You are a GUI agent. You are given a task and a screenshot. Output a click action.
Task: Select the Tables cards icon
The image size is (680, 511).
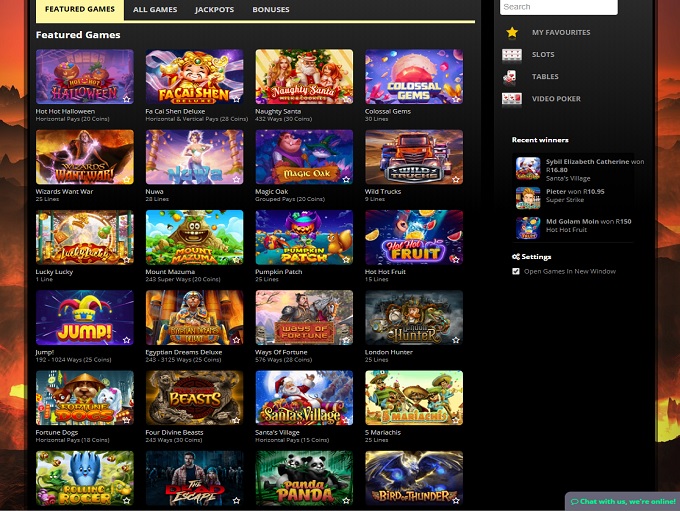point(512,76)
